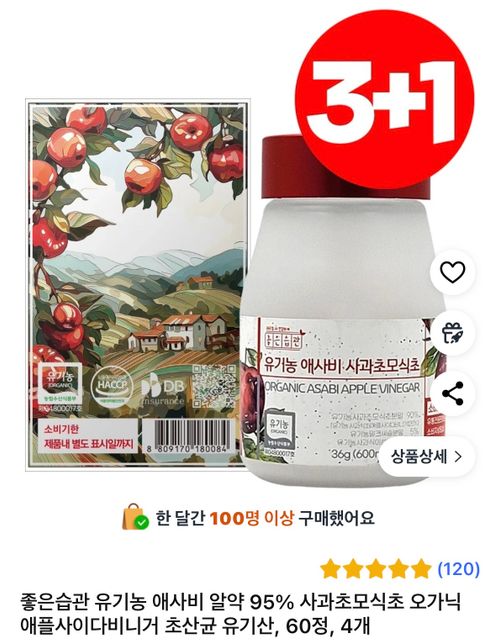Tap 한 달간 100명 이상 구매했어요 banner
This screenshot has width=495, height=644.
click(249, 517)
